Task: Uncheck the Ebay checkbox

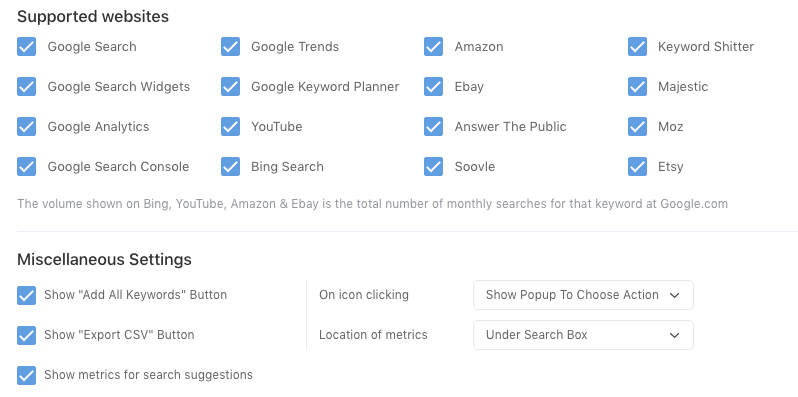Action: coord(433,87)
